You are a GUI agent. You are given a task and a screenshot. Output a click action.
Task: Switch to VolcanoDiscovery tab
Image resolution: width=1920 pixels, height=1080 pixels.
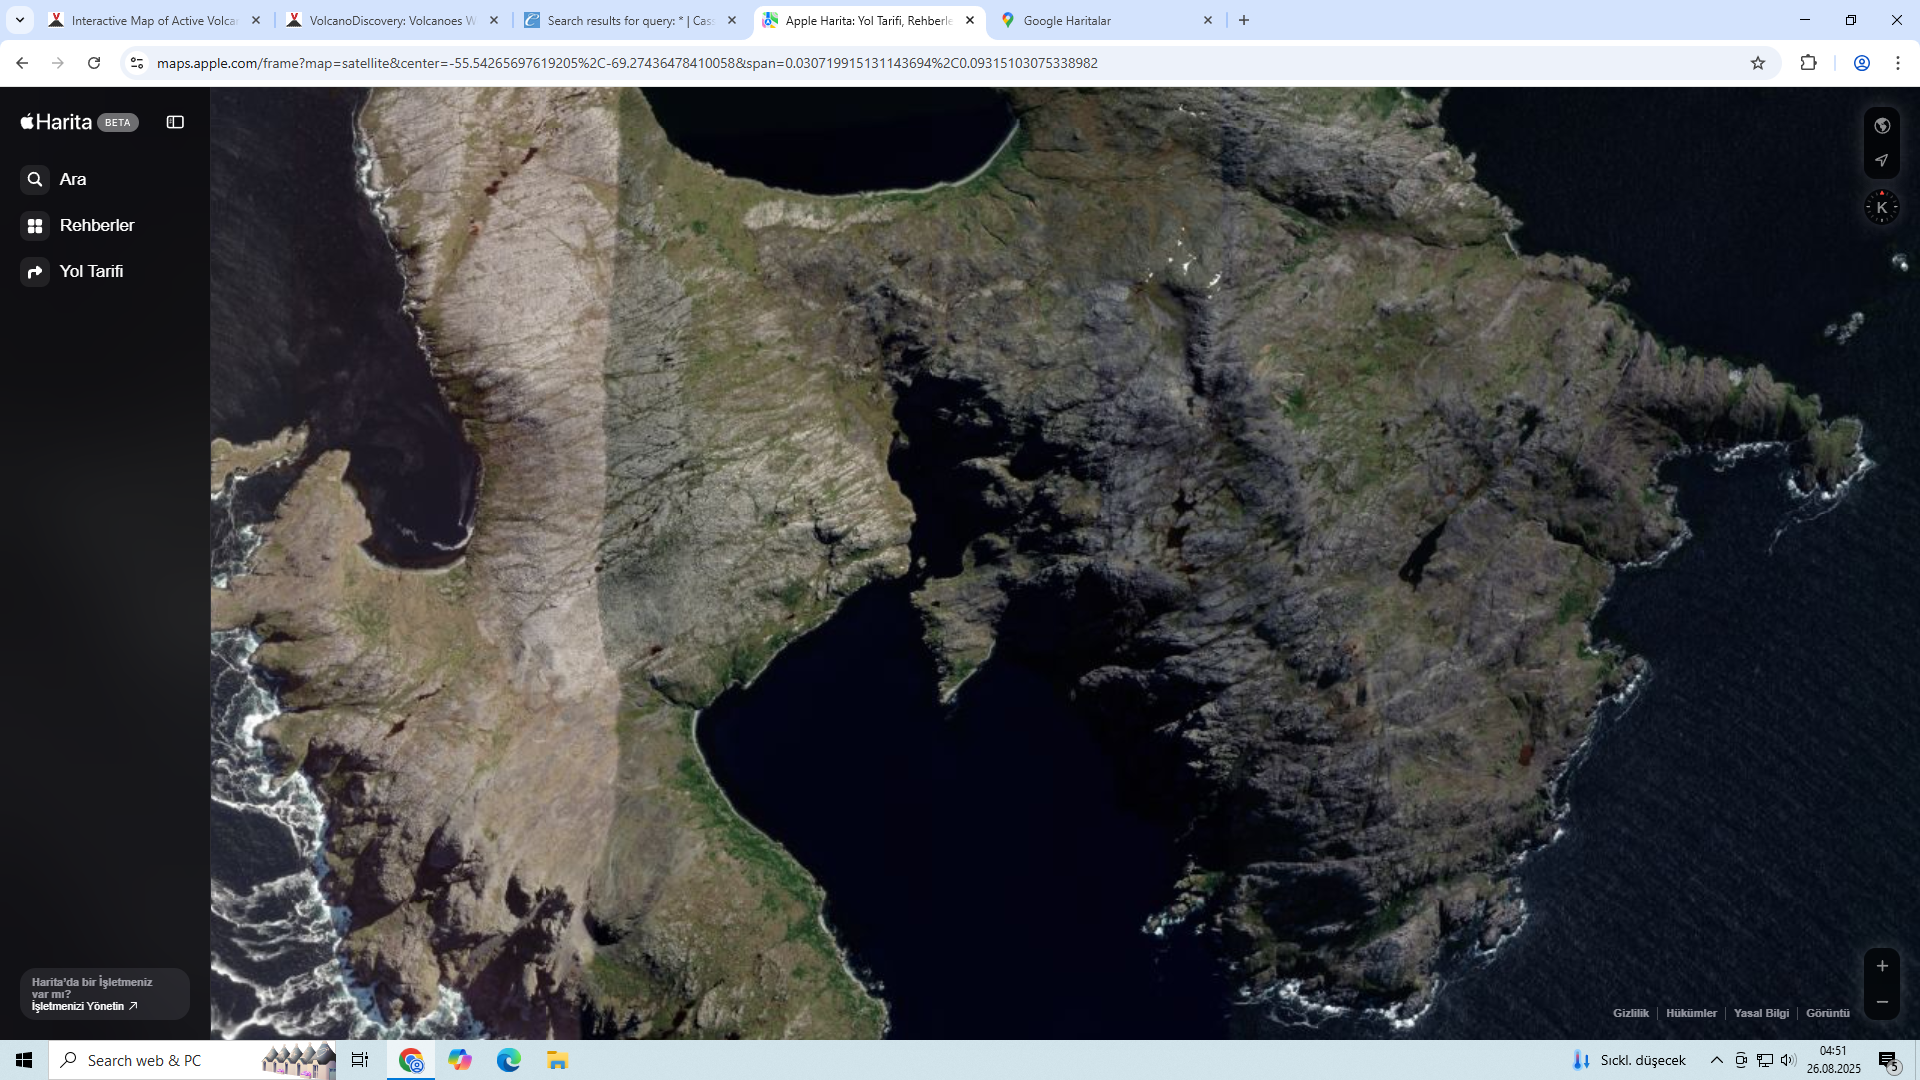[x=385, y=20]
